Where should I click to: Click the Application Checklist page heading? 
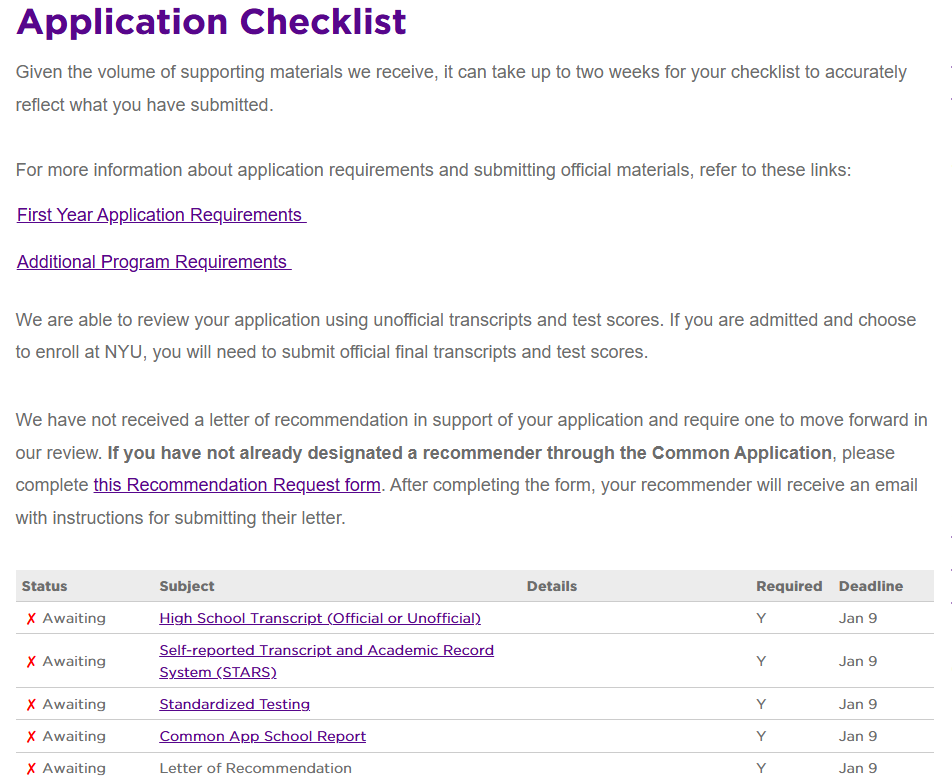point(212,22)
